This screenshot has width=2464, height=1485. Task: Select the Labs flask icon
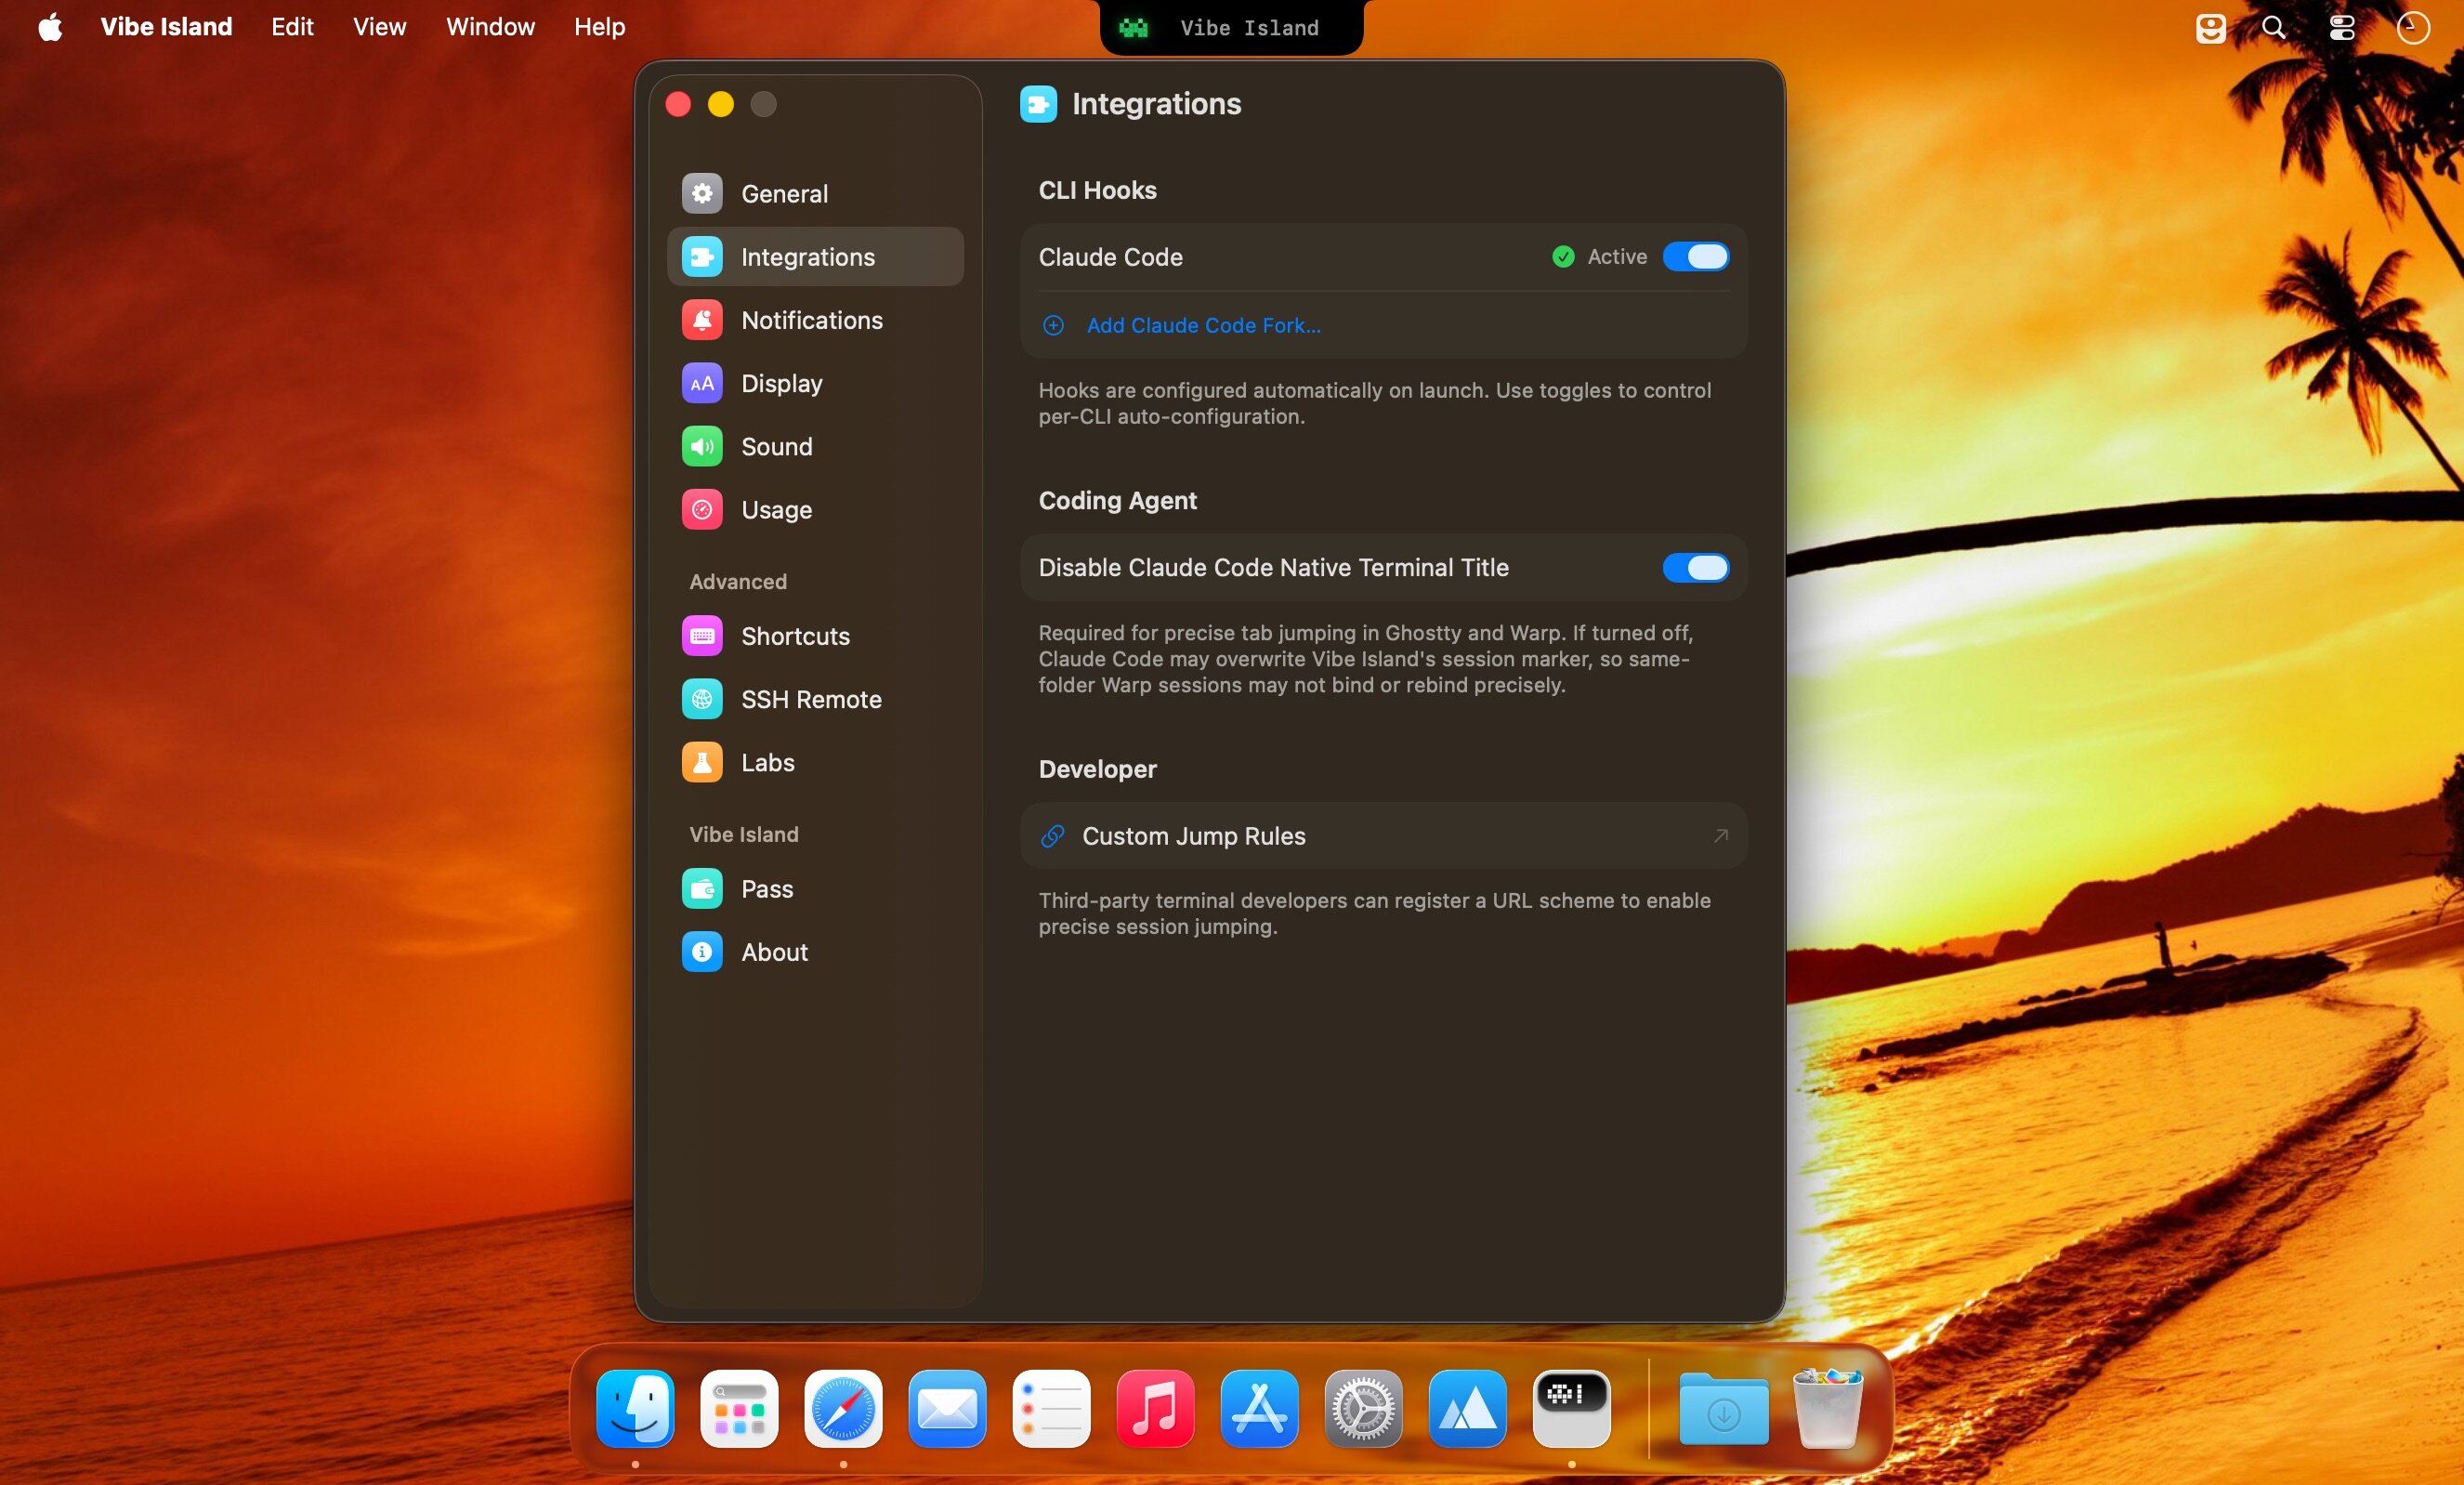(x=702, y=762)
